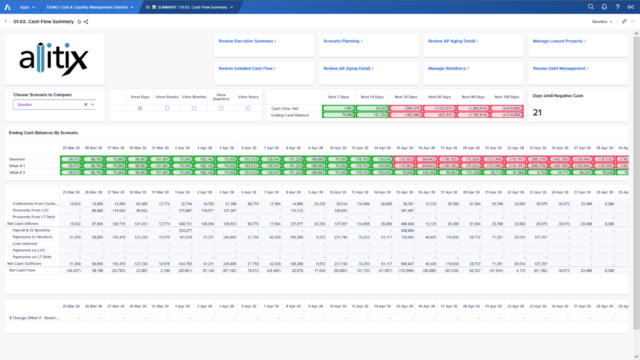This screenshot has height=360, width=640.
Task: Open the more options ellipsis in the header
Action: tap(633, 22)
